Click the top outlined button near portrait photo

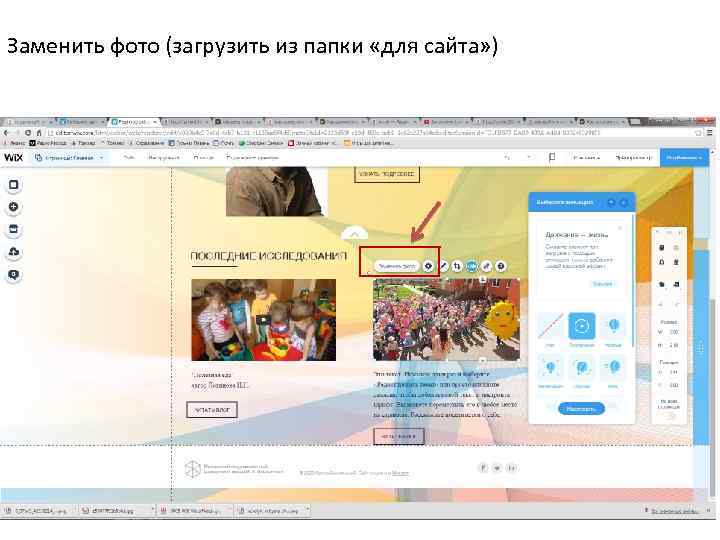pos(387,174)
